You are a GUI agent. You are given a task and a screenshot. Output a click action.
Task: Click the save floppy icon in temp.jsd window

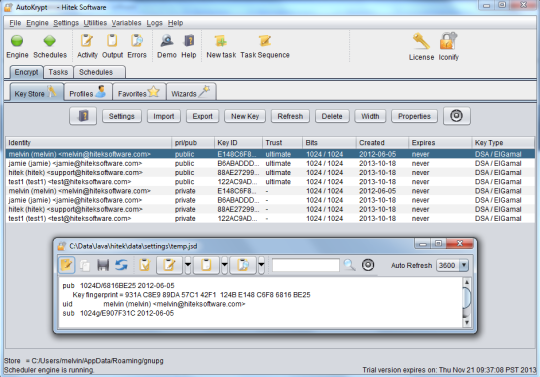pyautogui.click(x=103, y=265)
